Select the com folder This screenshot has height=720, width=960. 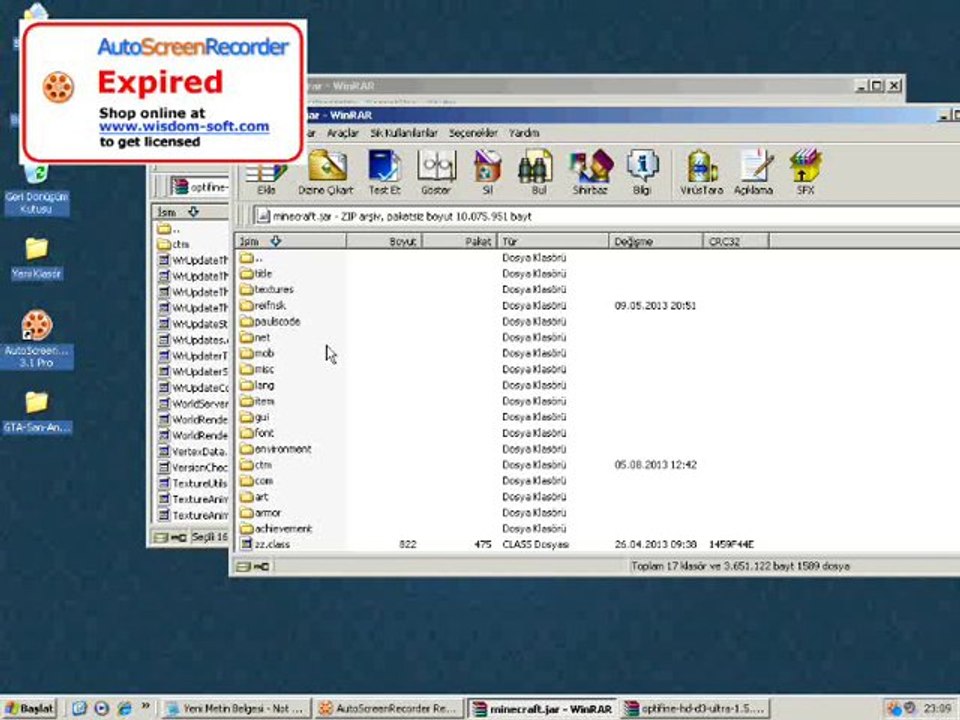click(x=257, y=481)
